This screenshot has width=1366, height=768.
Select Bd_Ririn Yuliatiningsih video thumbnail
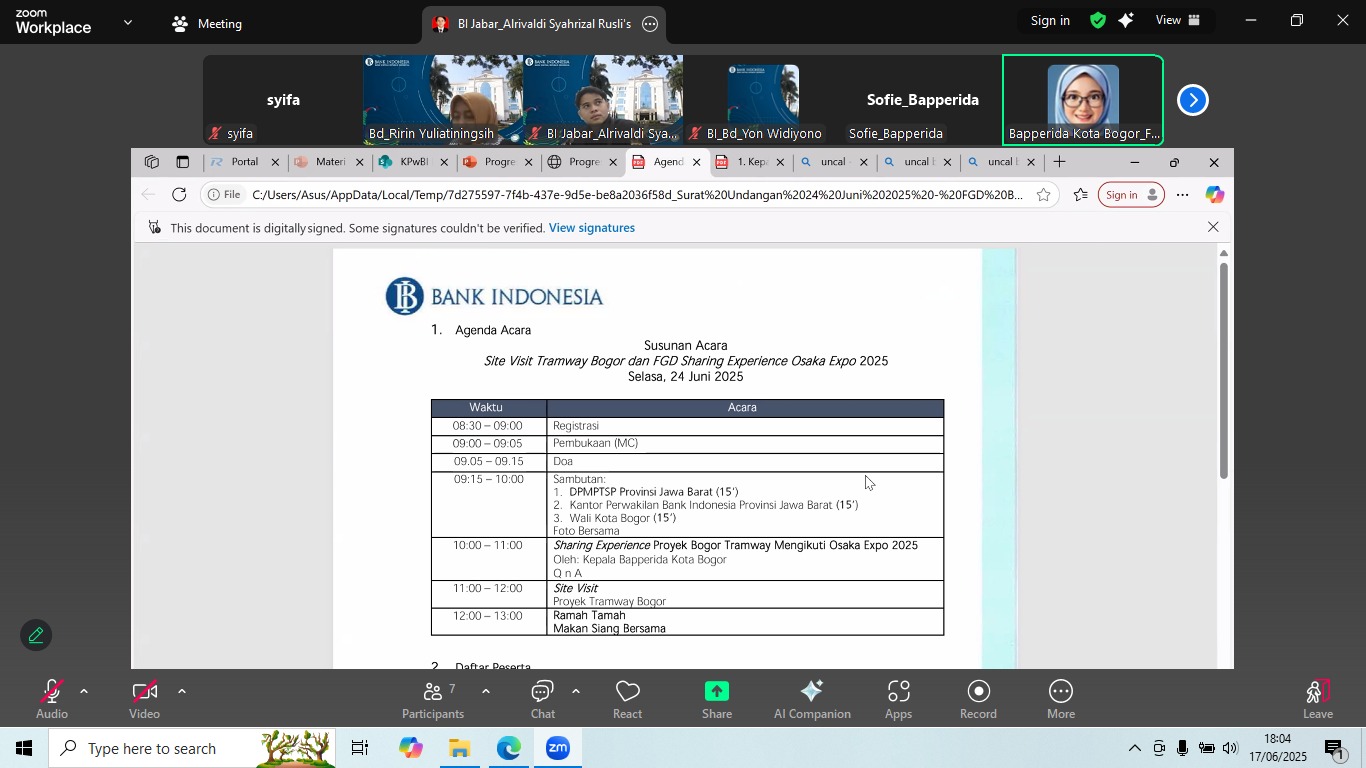443,100
